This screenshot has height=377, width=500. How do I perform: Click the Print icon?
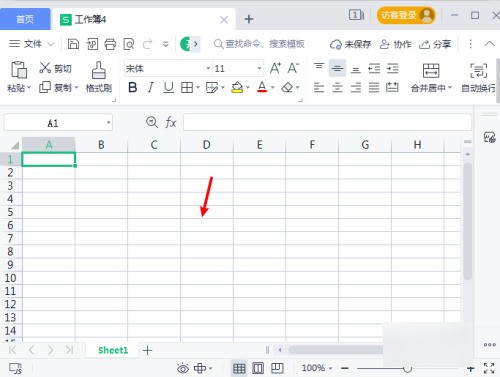tap(110, 44)
